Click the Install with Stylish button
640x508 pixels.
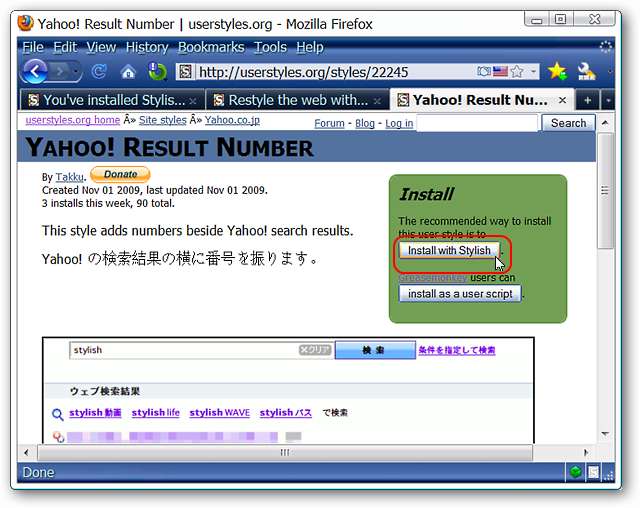pyautogui.click(x=449, y=250)
